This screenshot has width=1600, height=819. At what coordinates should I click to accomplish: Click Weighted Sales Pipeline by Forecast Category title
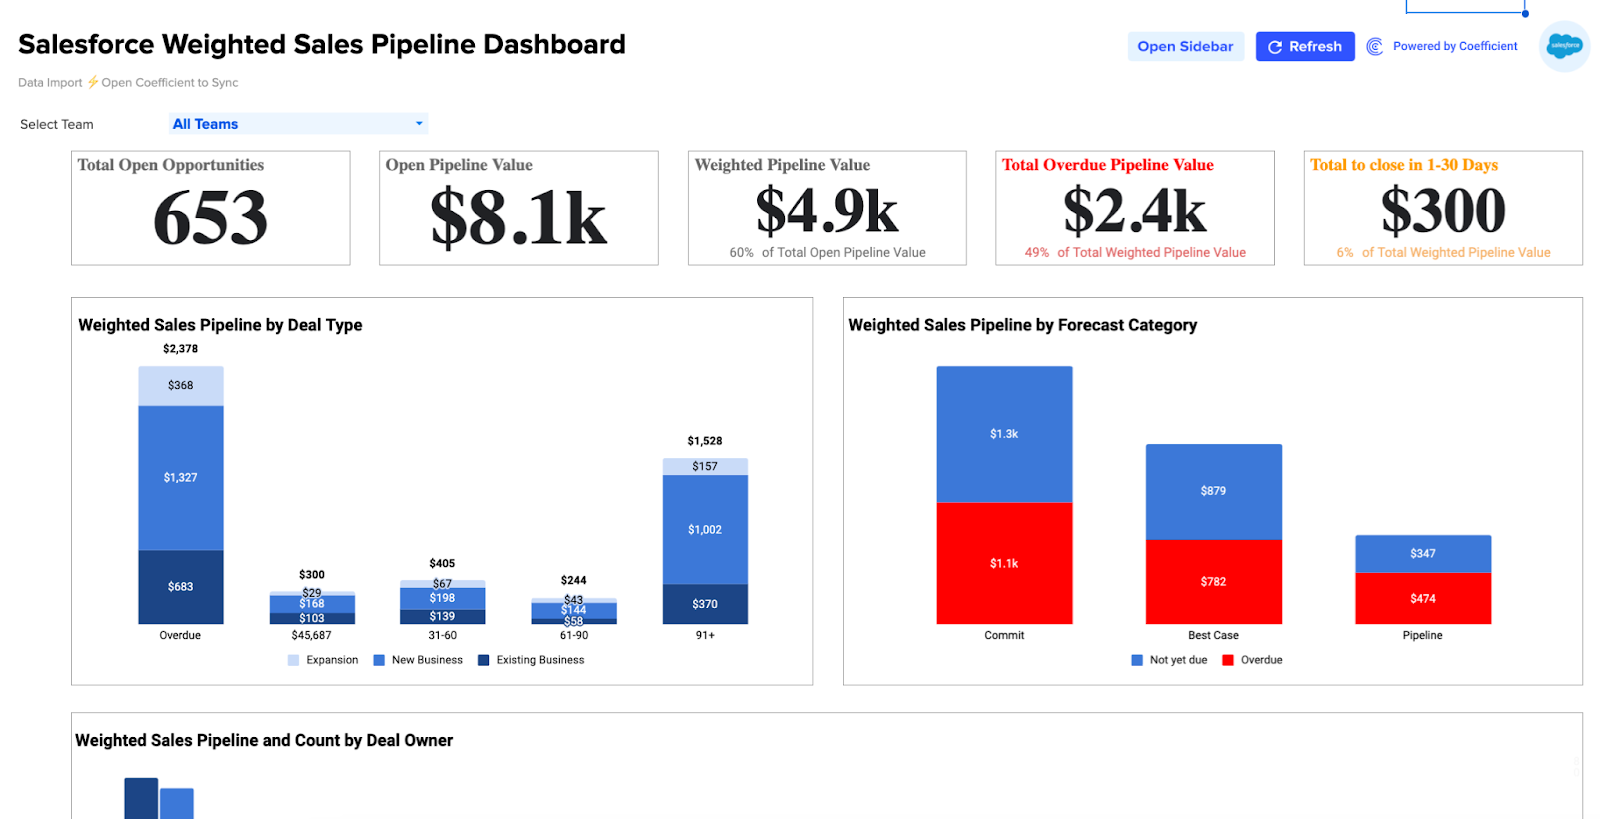pos(1022,325)
